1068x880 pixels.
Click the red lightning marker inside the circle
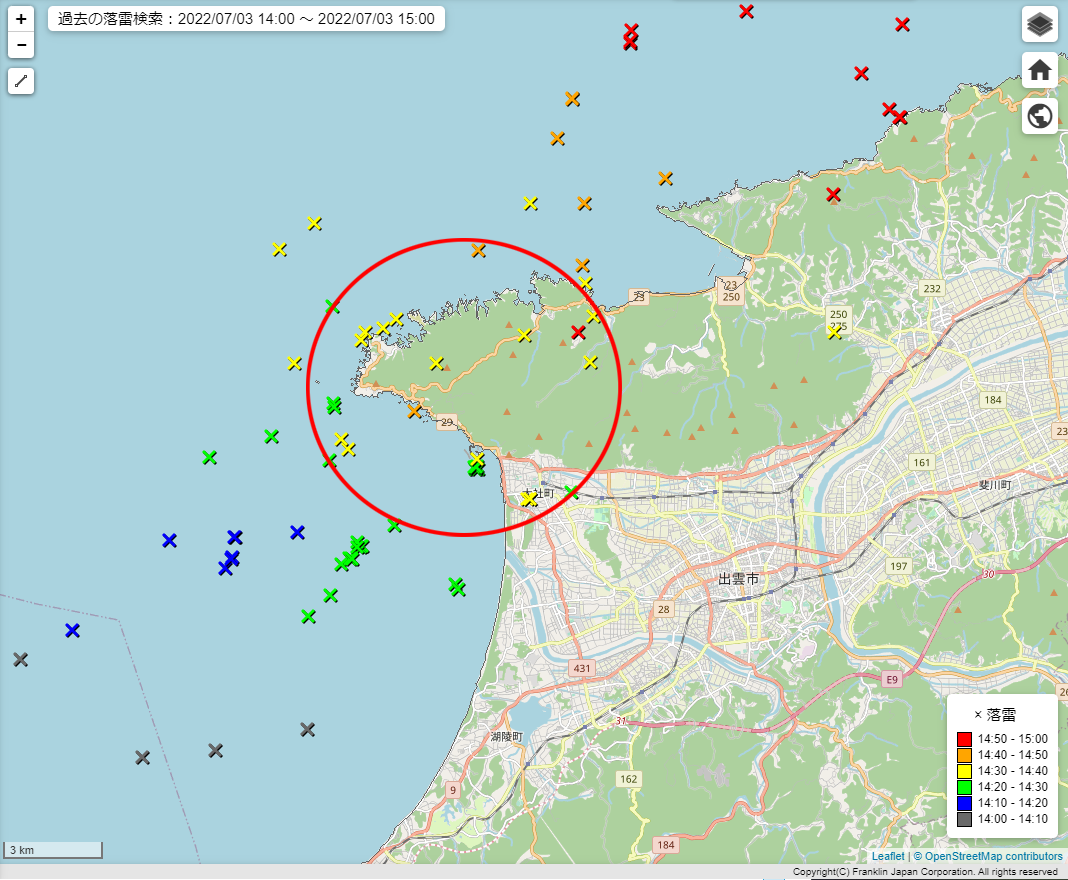[x=578, y=332]
